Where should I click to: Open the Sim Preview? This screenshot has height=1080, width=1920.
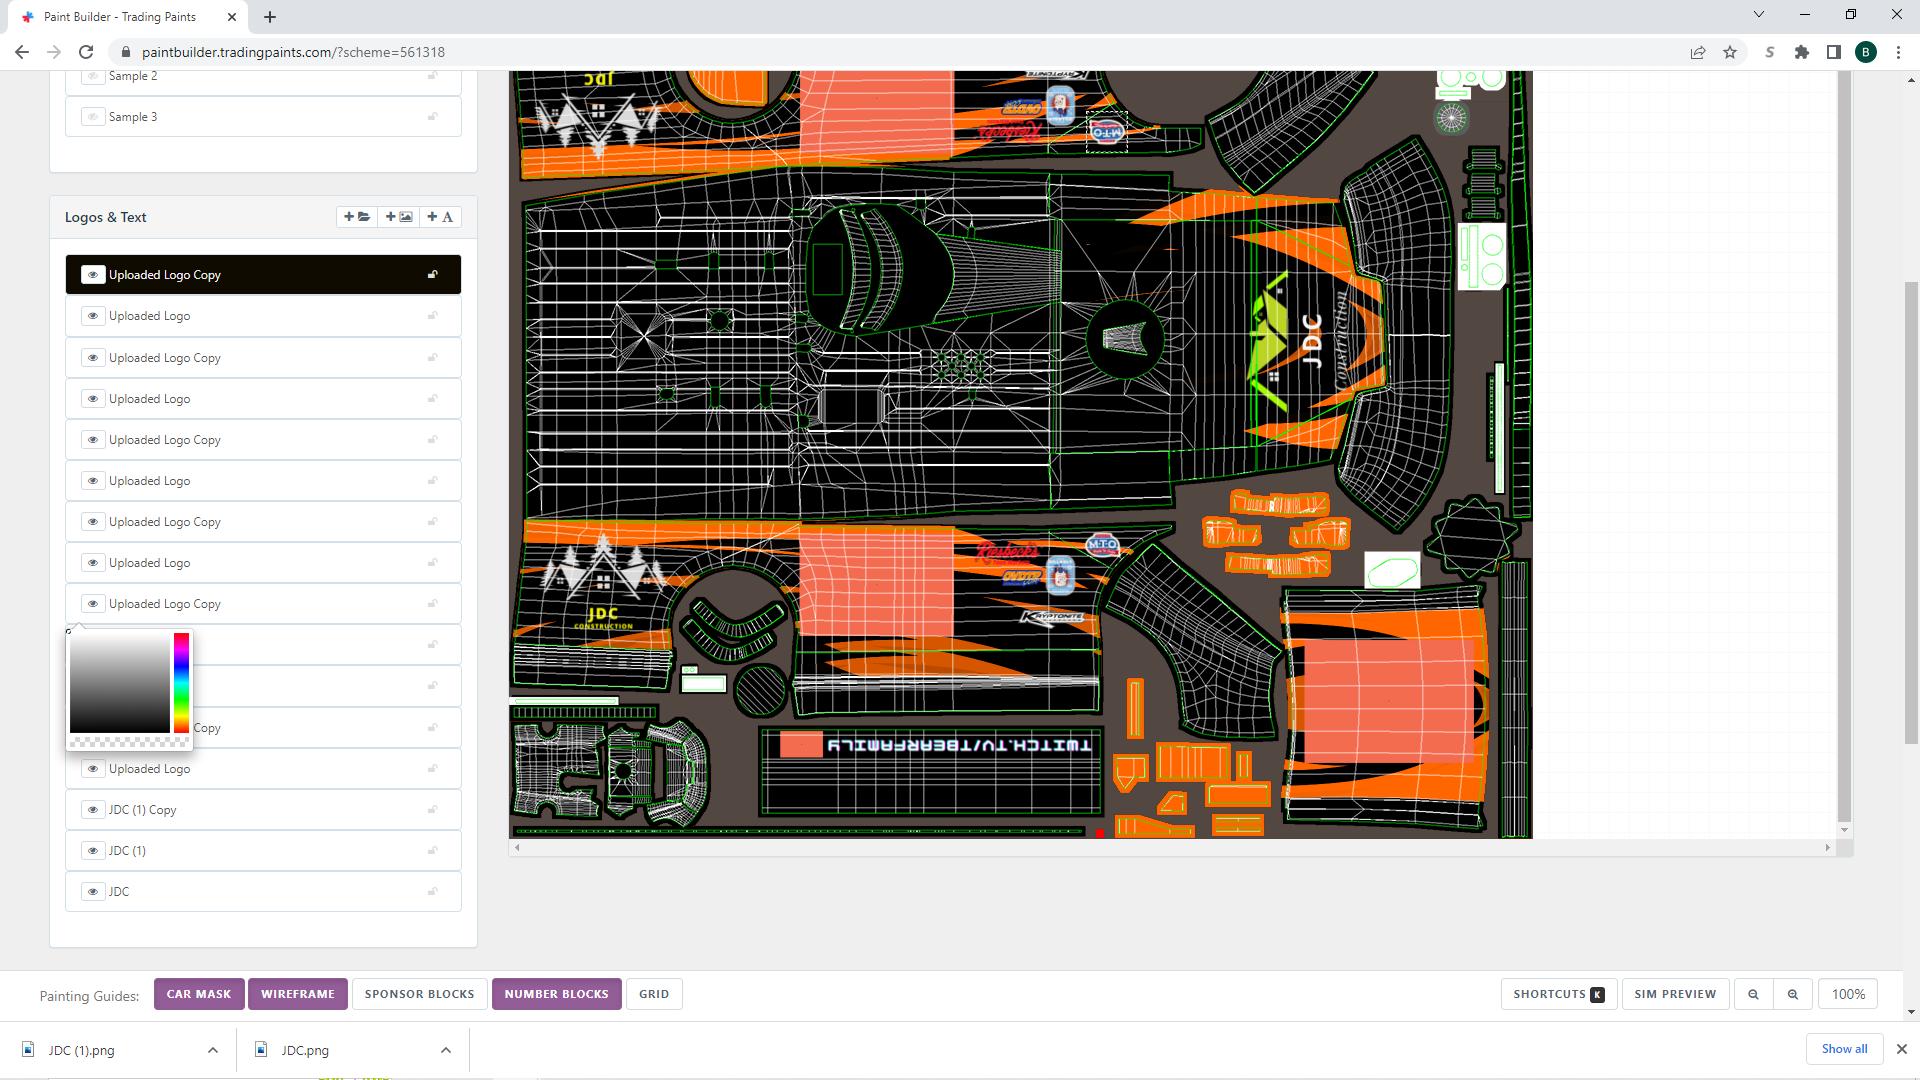pyautogui.click(x=1675, y=994)
